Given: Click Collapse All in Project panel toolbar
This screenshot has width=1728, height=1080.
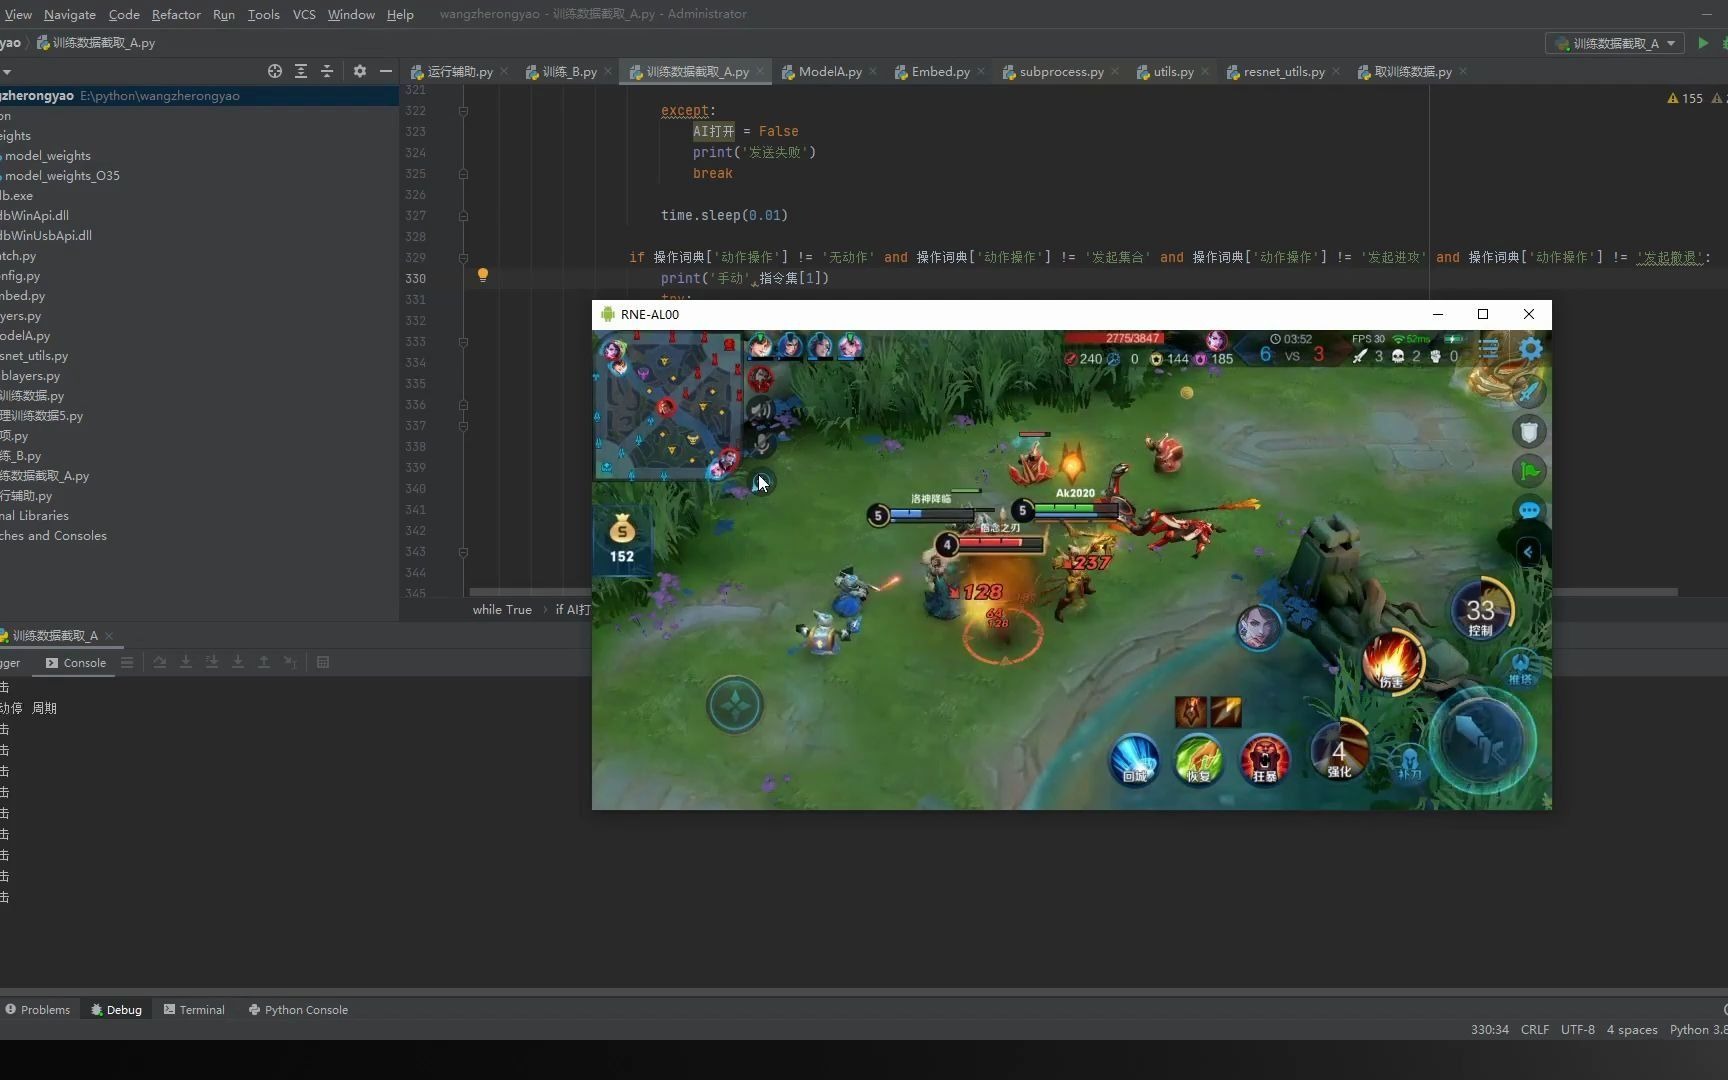Looking at the screenshot, I should pos(327,71).
